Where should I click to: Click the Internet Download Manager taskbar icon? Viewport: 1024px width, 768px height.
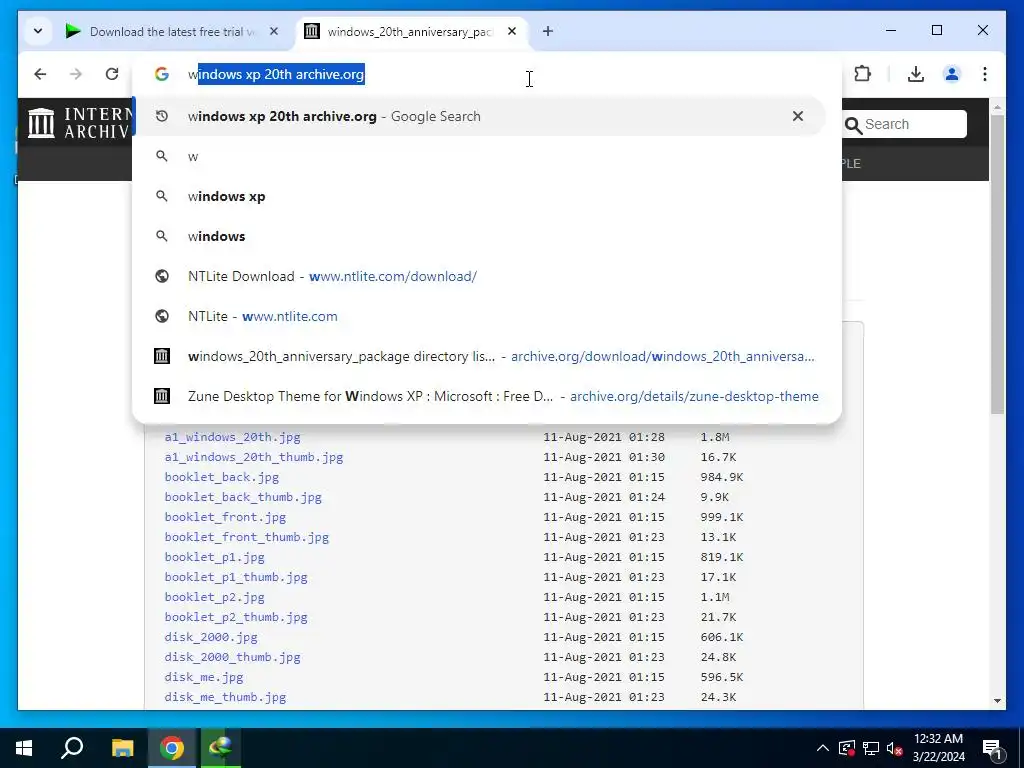pos(221,748)
